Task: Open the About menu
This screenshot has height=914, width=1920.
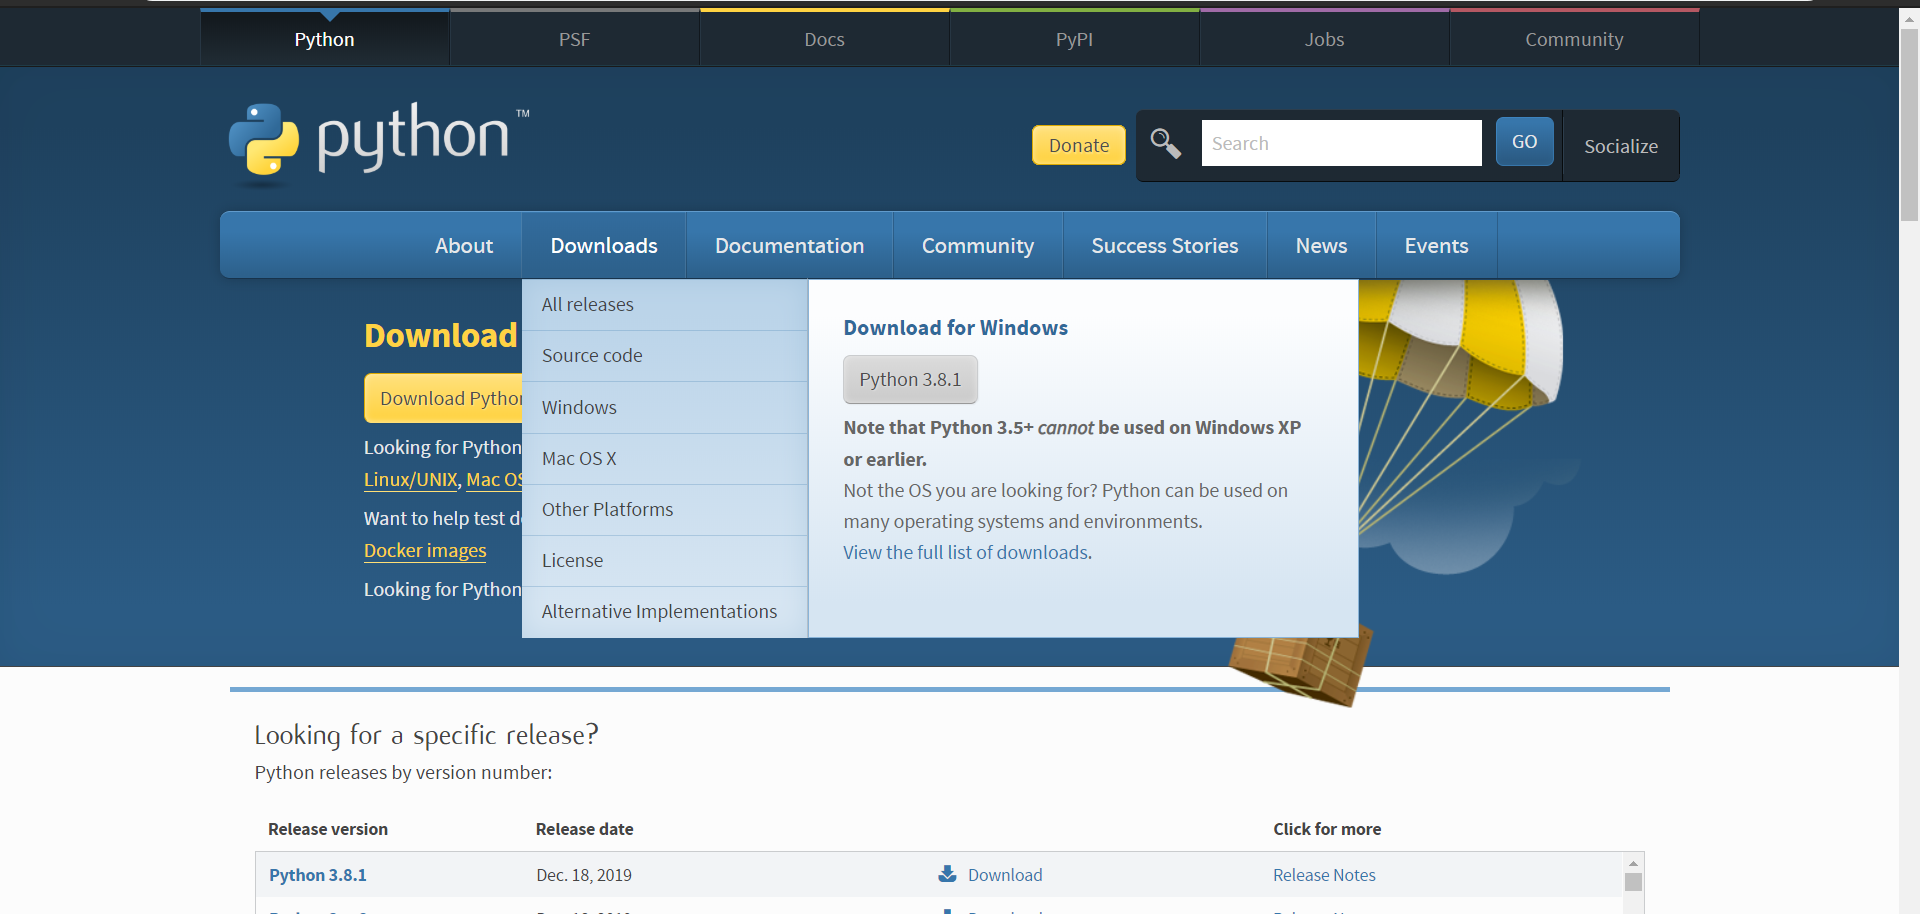Action: 463,245
